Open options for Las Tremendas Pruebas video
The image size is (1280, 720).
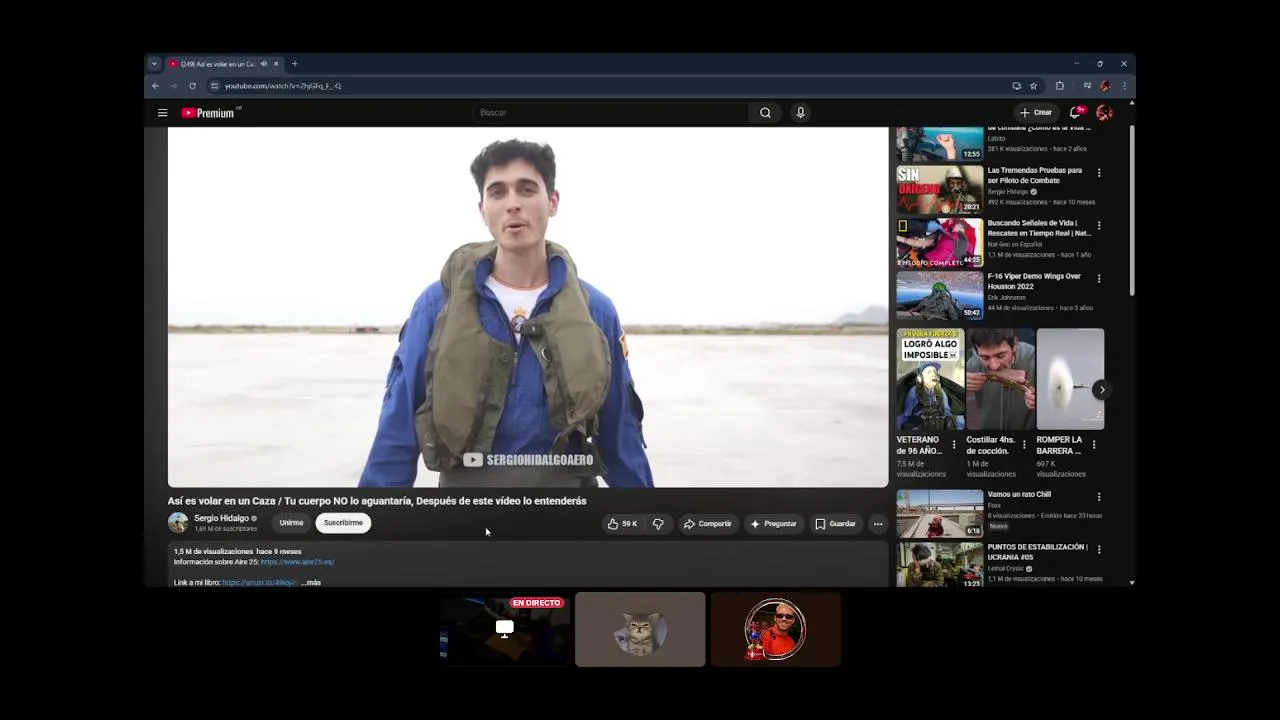(1099, 173)
